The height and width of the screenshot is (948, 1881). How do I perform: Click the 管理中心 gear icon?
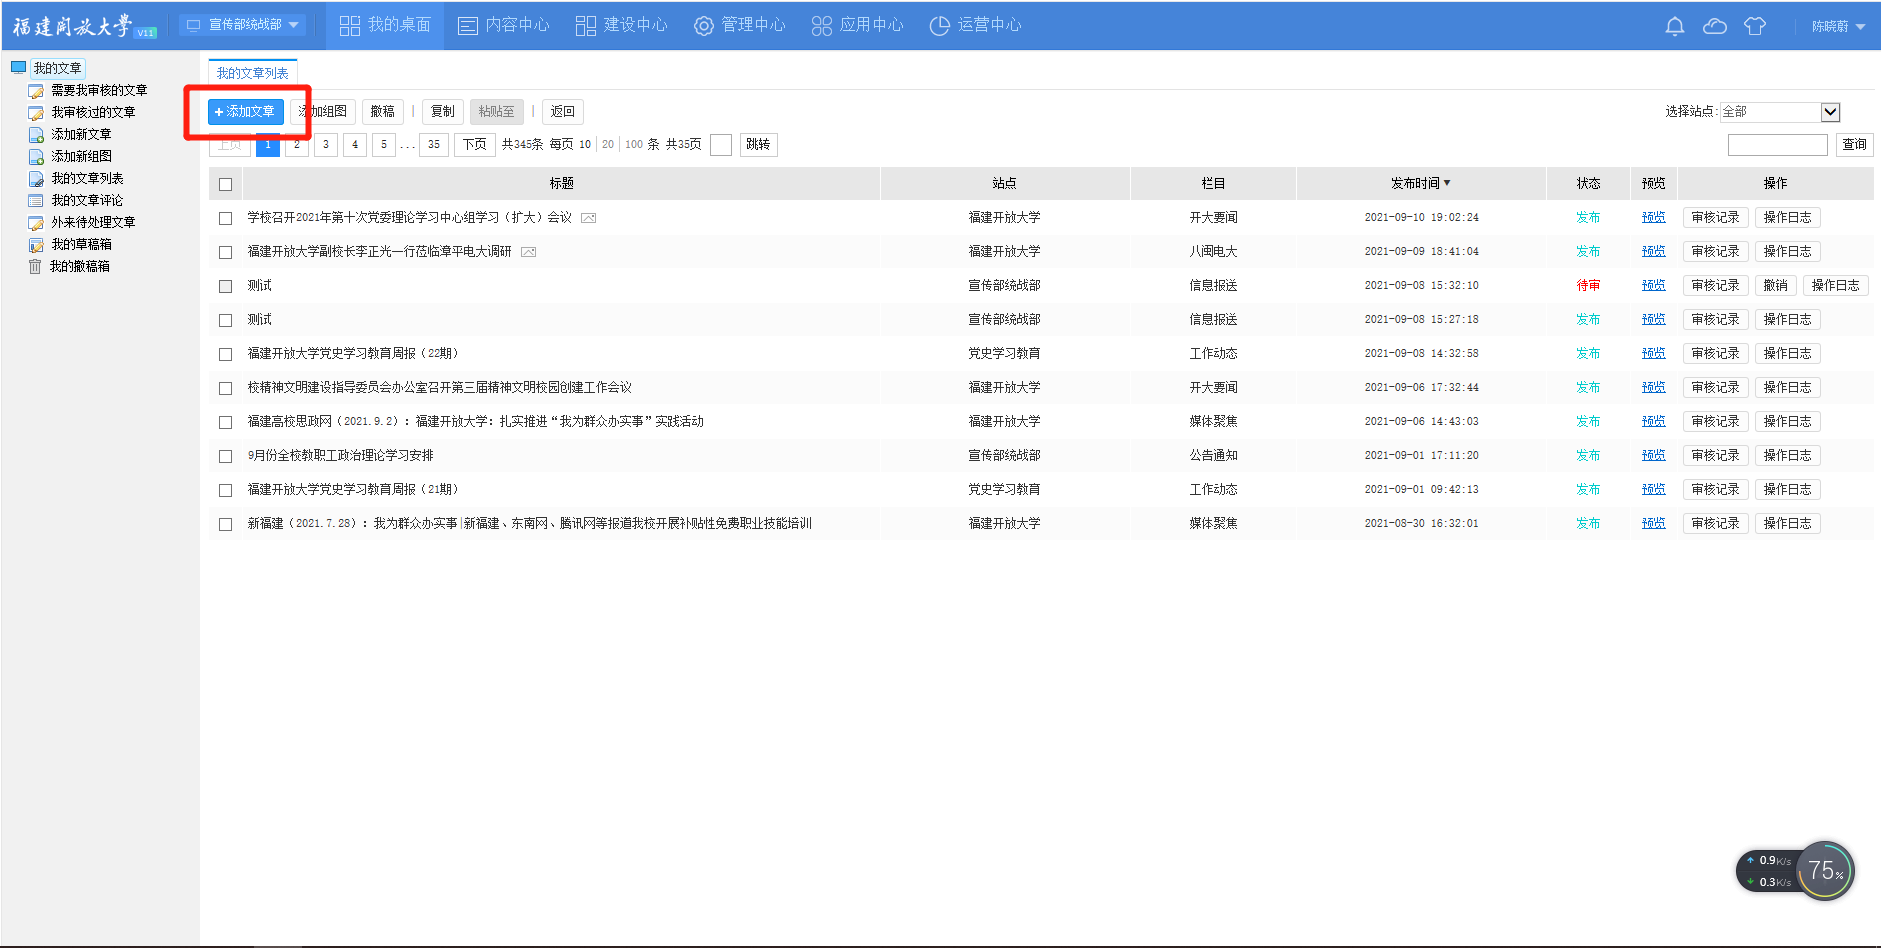point(704,26)
